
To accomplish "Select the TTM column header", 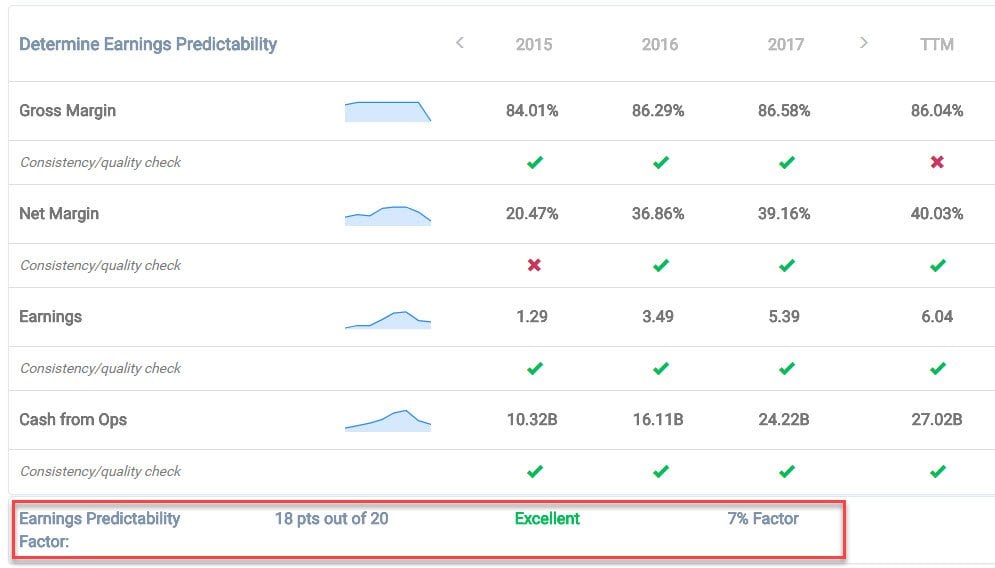I will tap(937, 45).
